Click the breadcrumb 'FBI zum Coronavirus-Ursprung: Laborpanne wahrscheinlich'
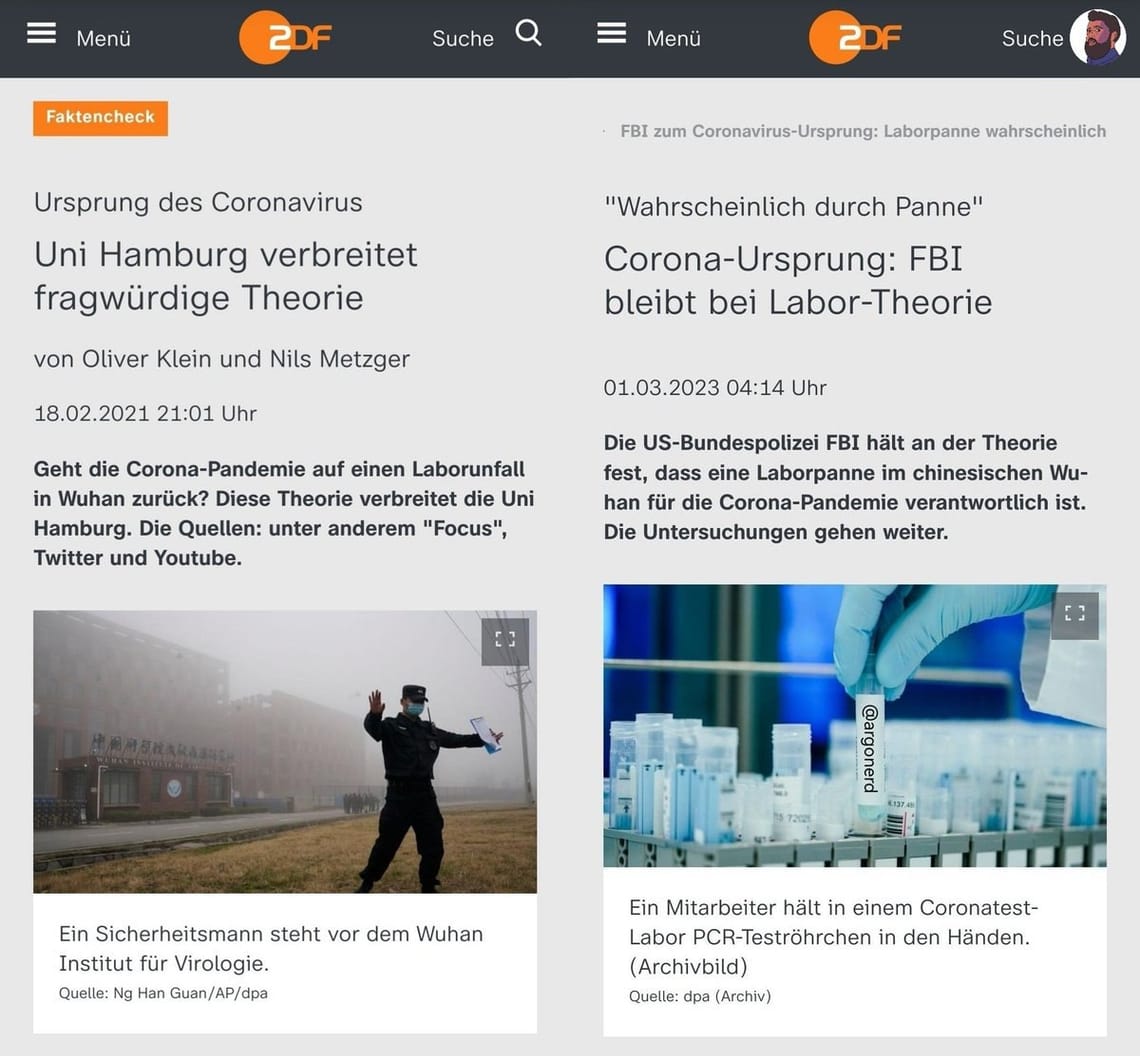Viewport: 1140px width, 1056px height. click(x=861, y=131)
